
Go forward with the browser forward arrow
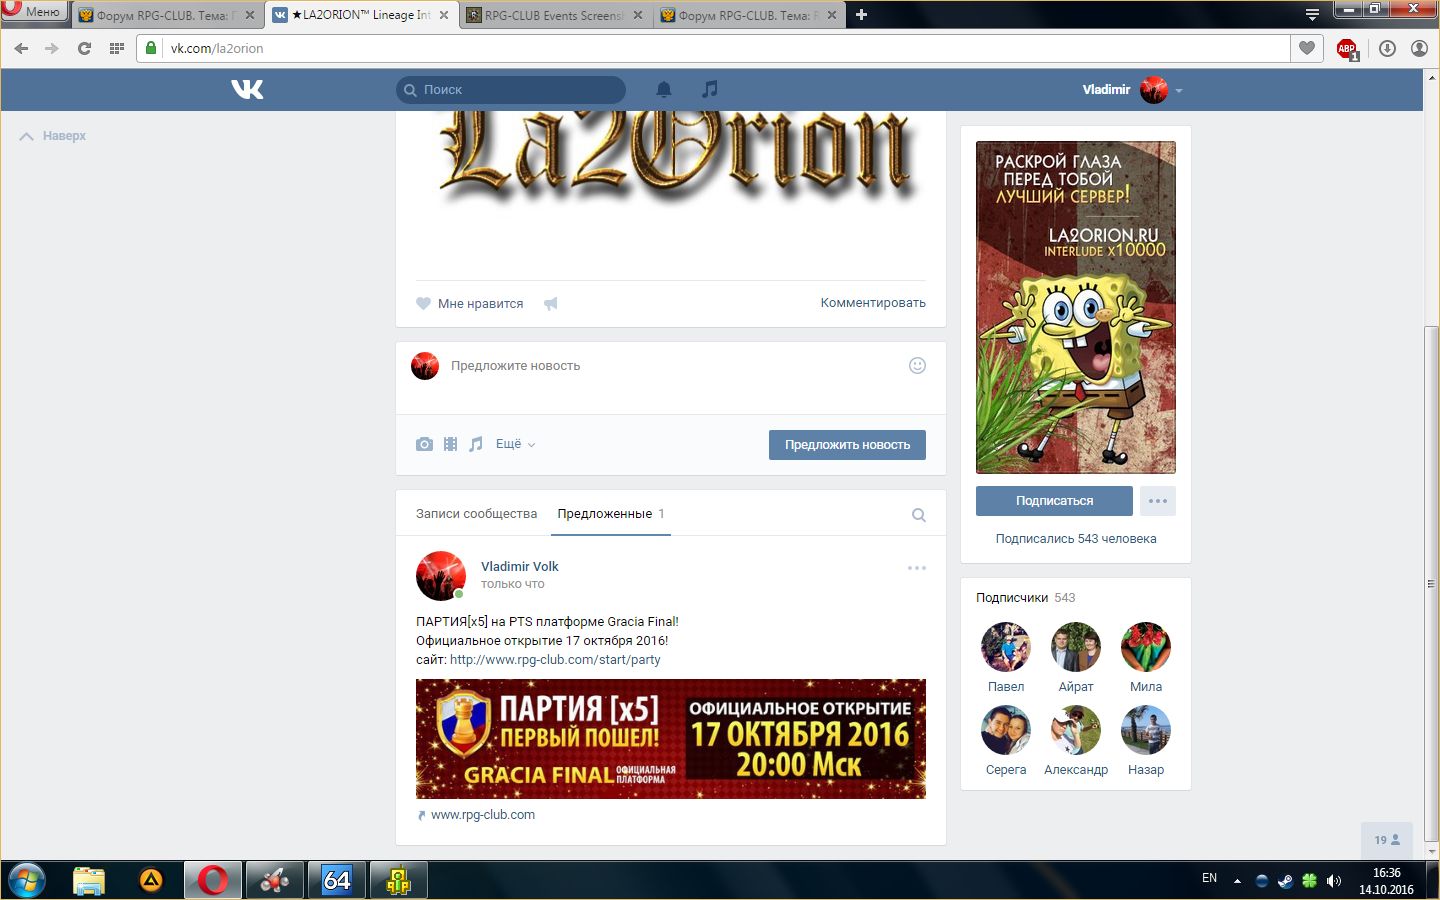point(52,48)
